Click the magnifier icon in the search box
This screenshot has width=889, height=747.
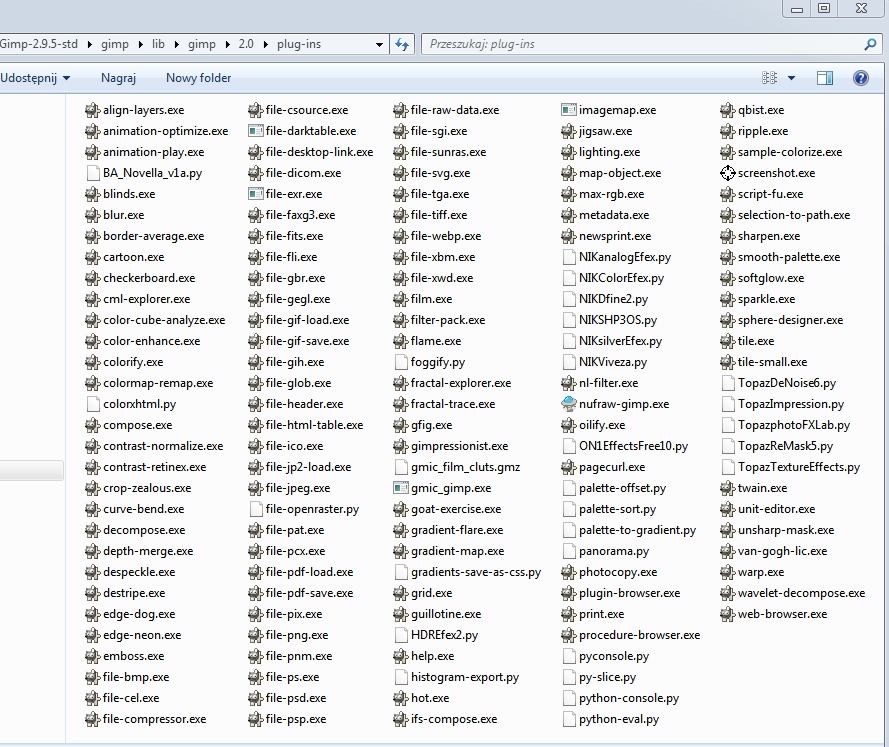point(870,44)
